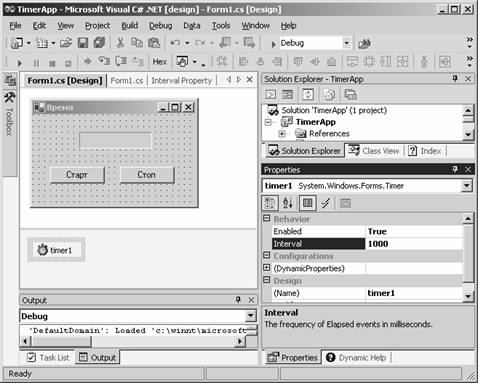Pin the Solution Explorer panel

click(x=455, y=79)
